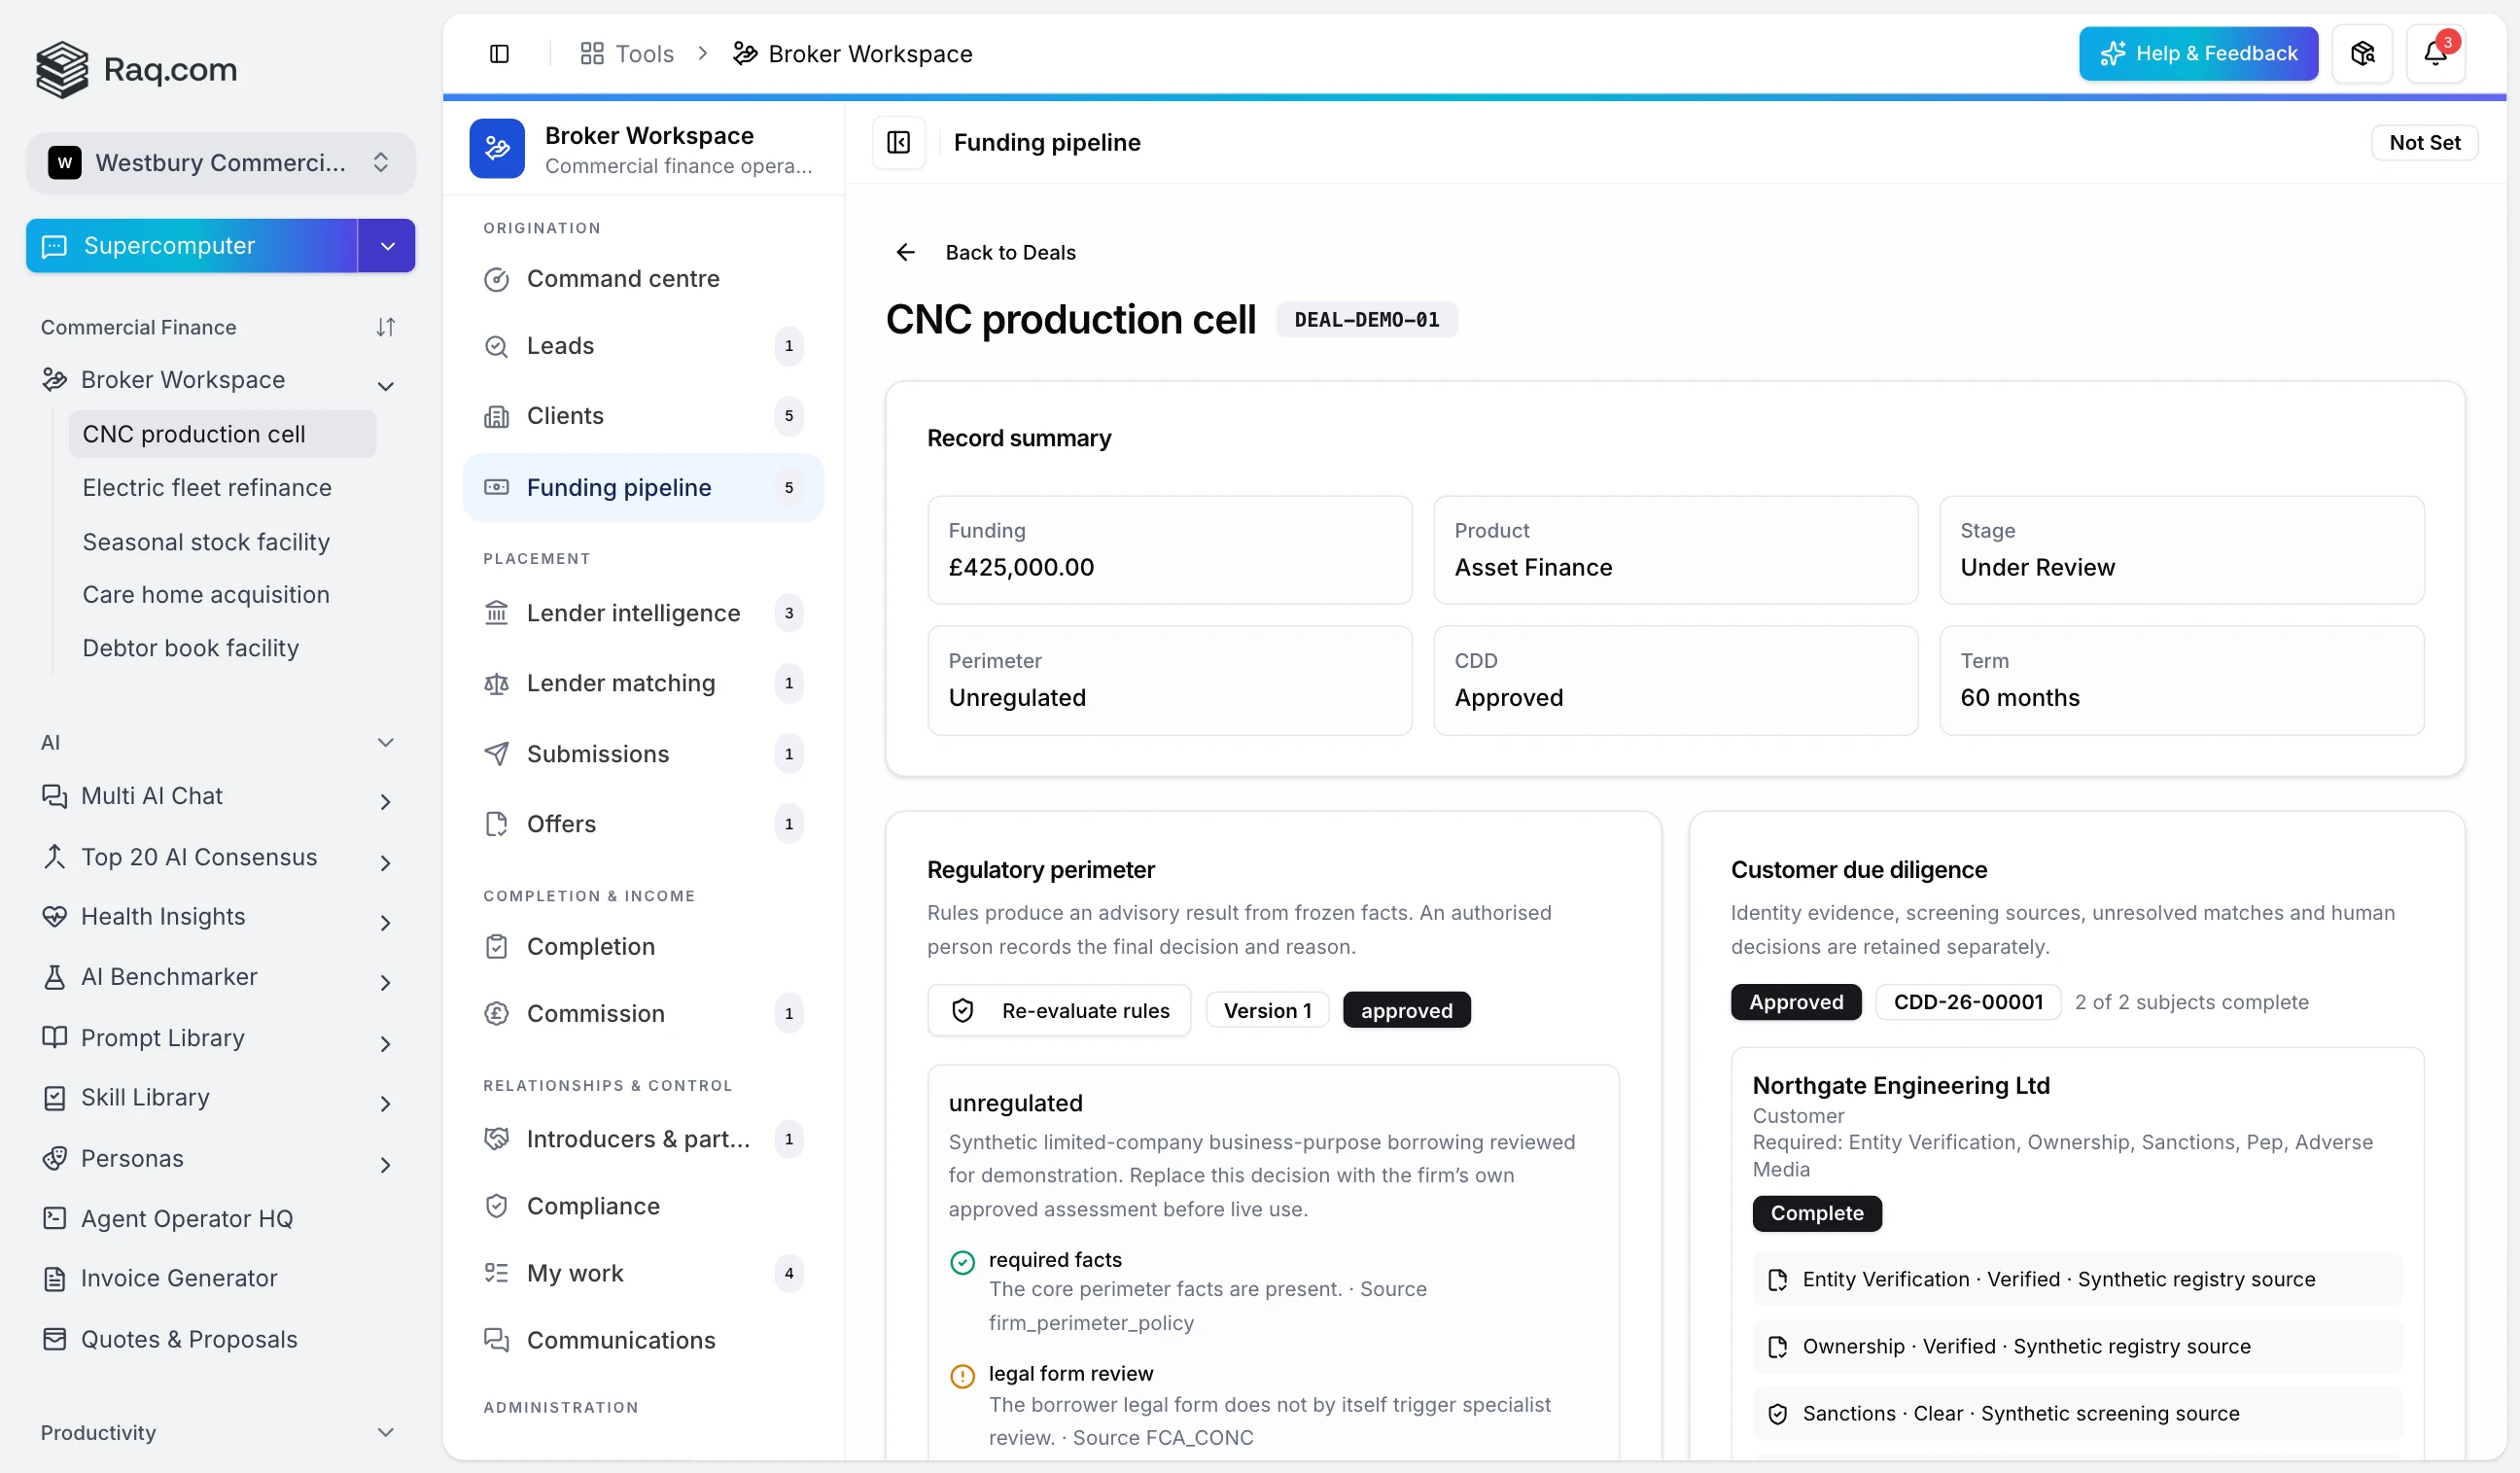This screenshot has width=2520, height=1473.
Task: Click the required facts check icon
Action: (962, 1262)
